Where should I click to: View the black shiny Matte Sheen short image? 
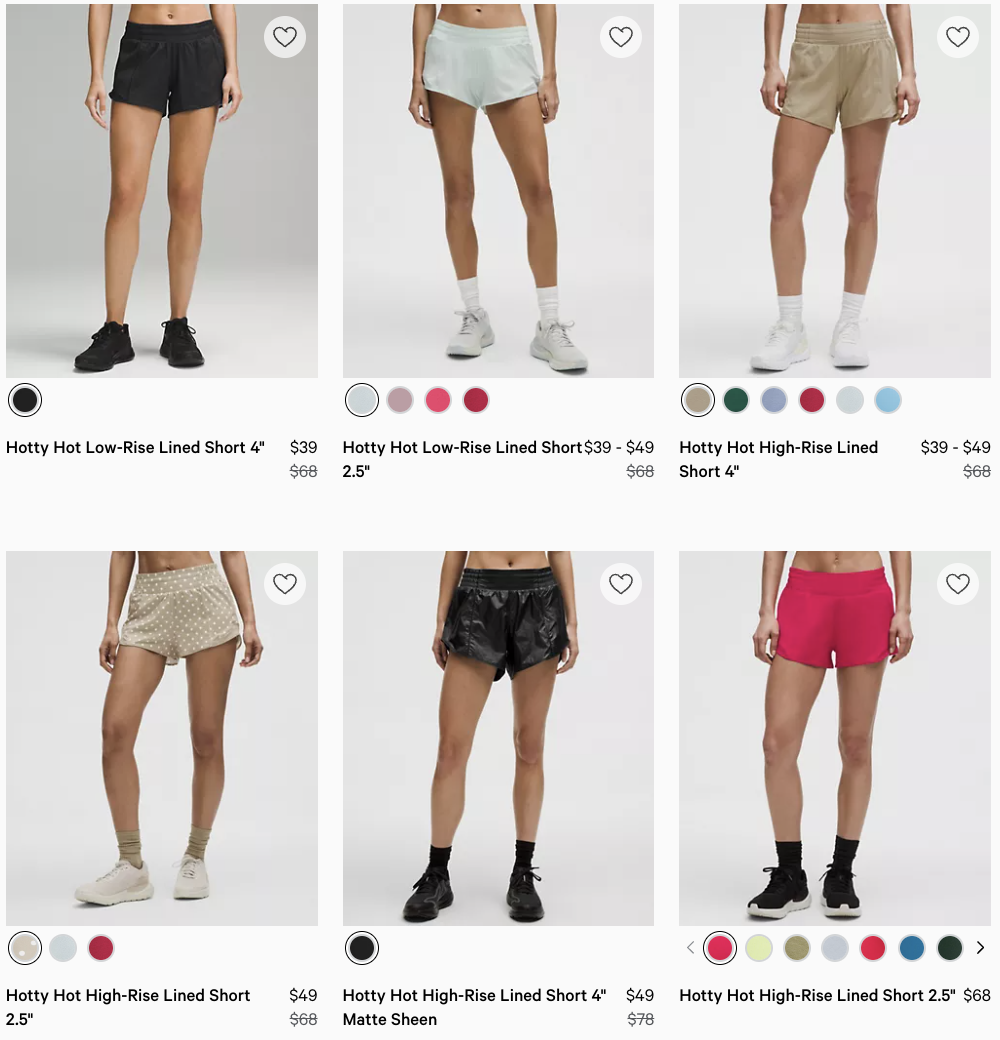click(x=499, y=738)
